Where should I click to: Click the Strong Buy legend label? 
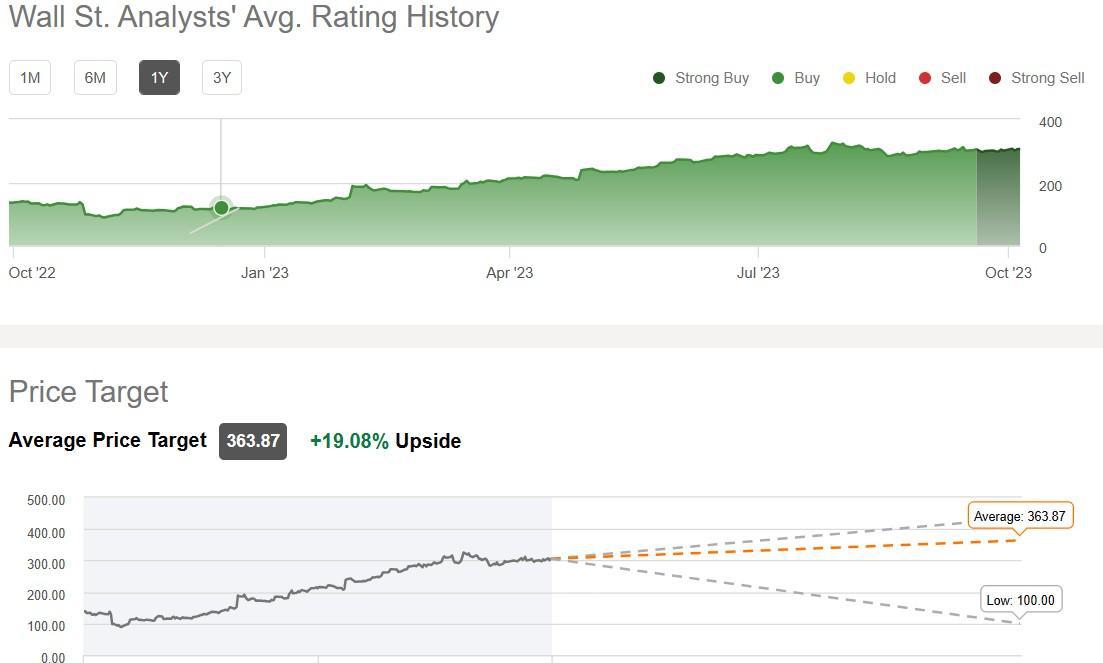(711, 78)
